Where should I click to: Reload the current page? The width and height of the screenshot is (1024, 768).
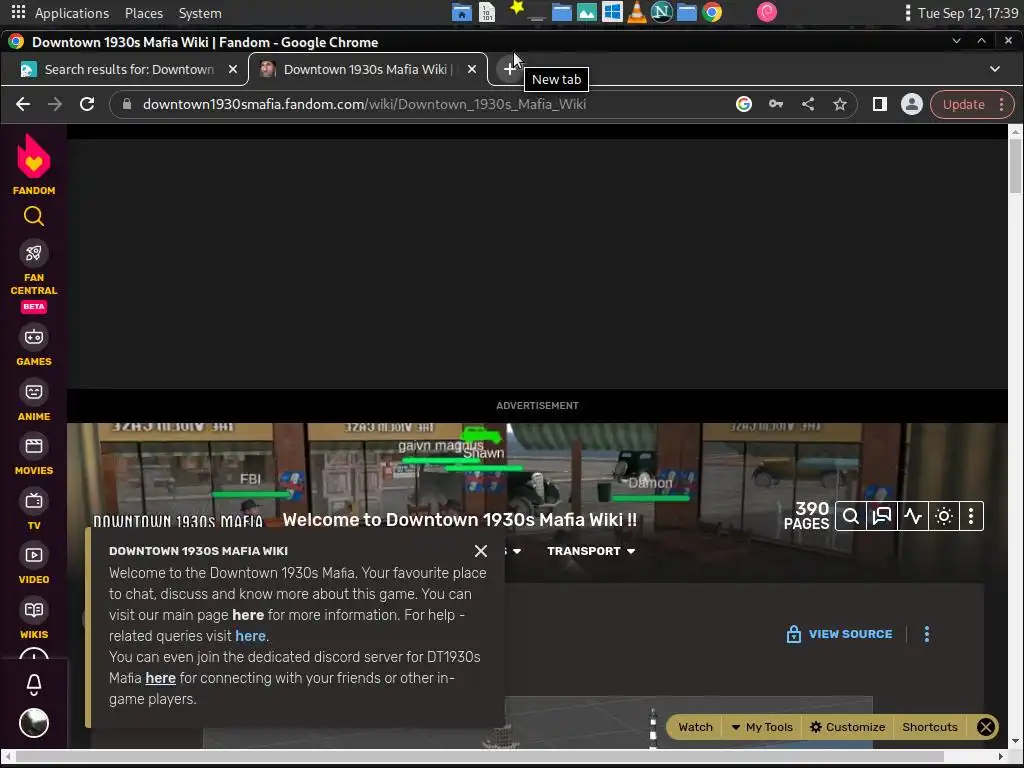(x=87, y=104)
